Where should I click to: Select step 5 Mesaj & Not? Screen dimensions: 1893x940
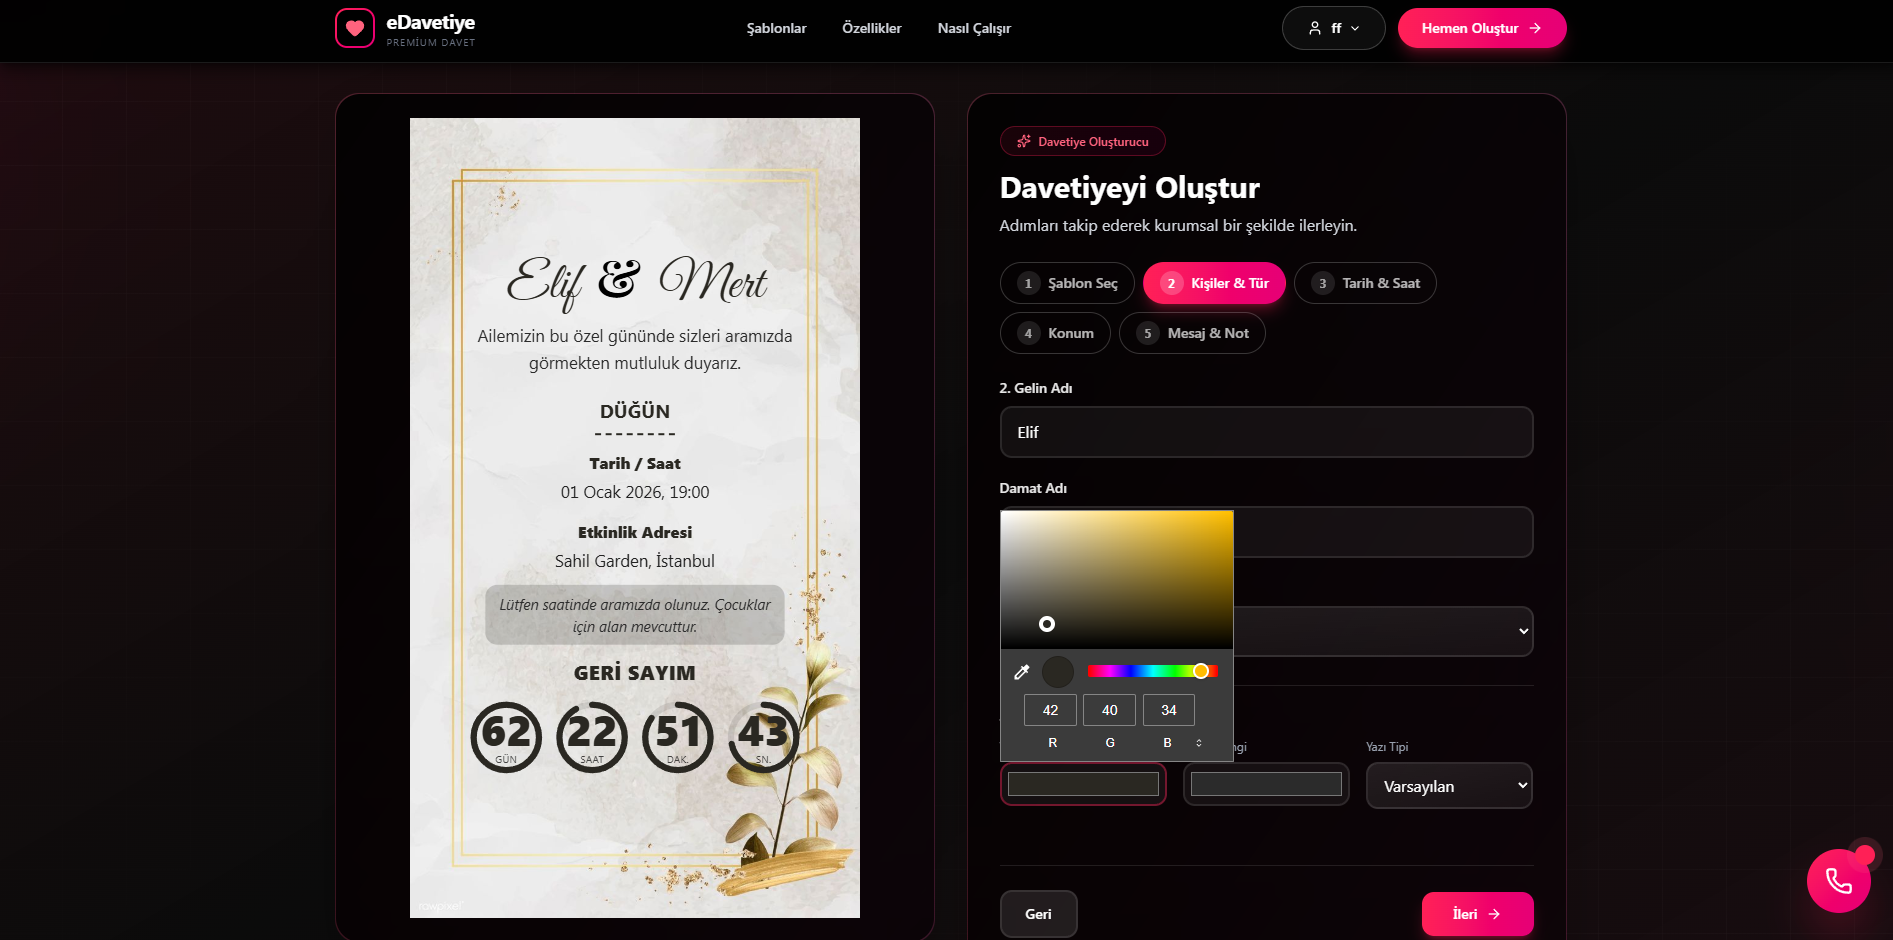click(x=1191, y=333)
